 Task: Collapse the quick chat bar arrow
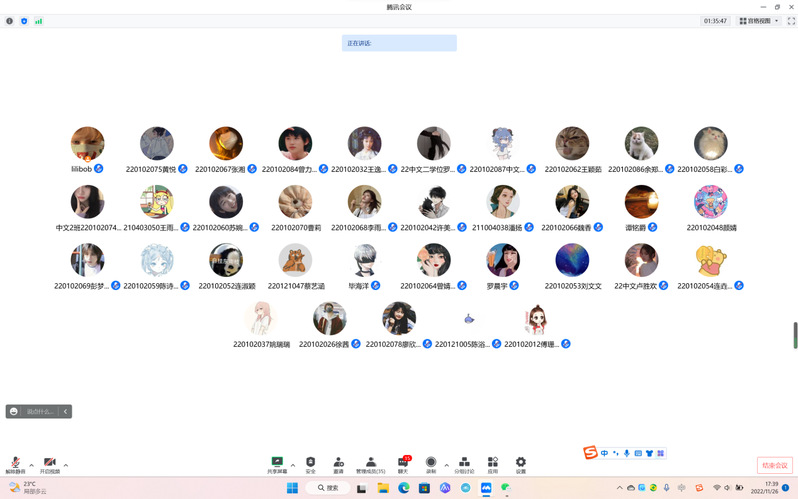point(66,411)
